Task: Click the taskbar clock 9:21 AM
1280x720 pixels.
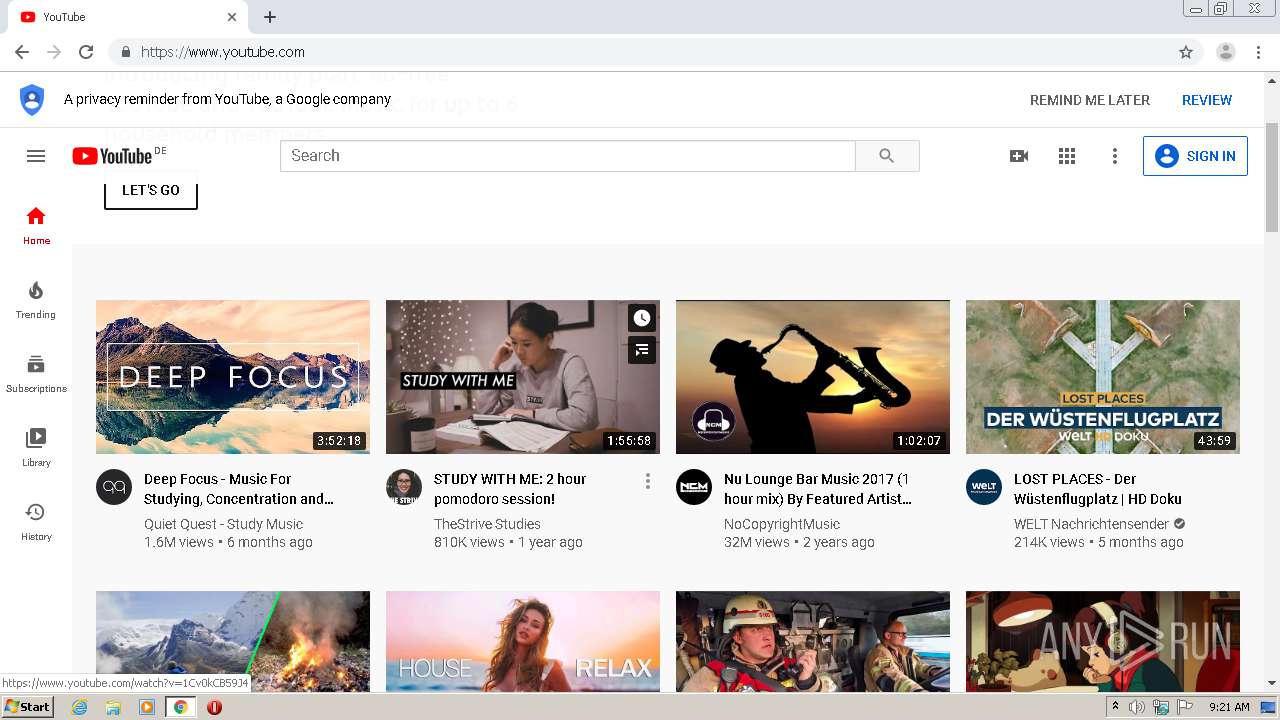Action: tap(1229, 707)
